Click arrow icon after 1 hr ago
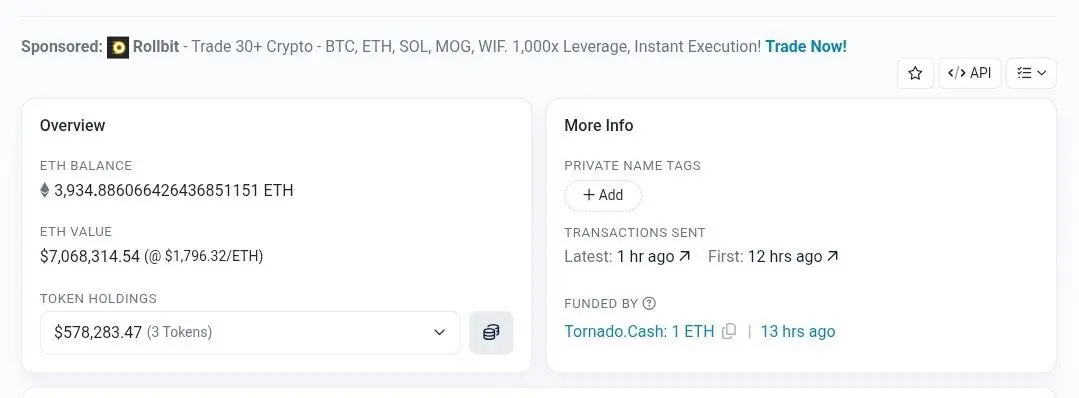The width and height of the screenshot is (1079, 398). click(x=684, y=256)
